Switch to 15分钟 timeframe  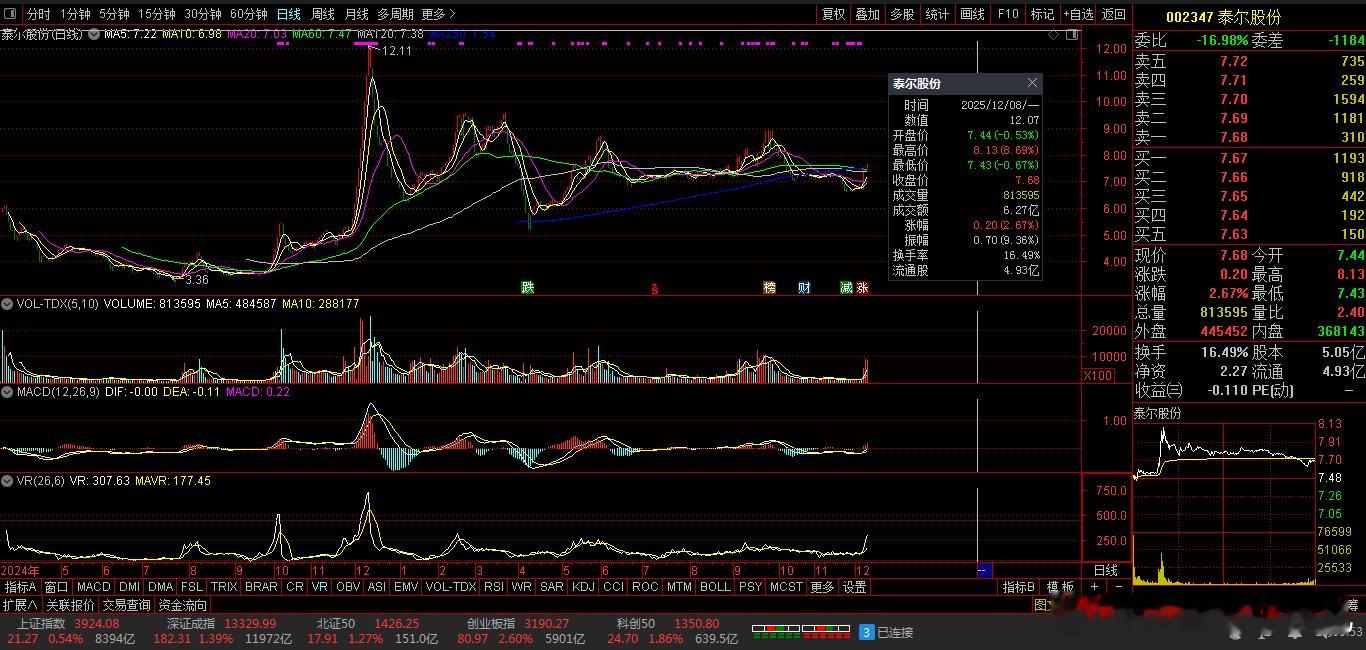(156, 14)
